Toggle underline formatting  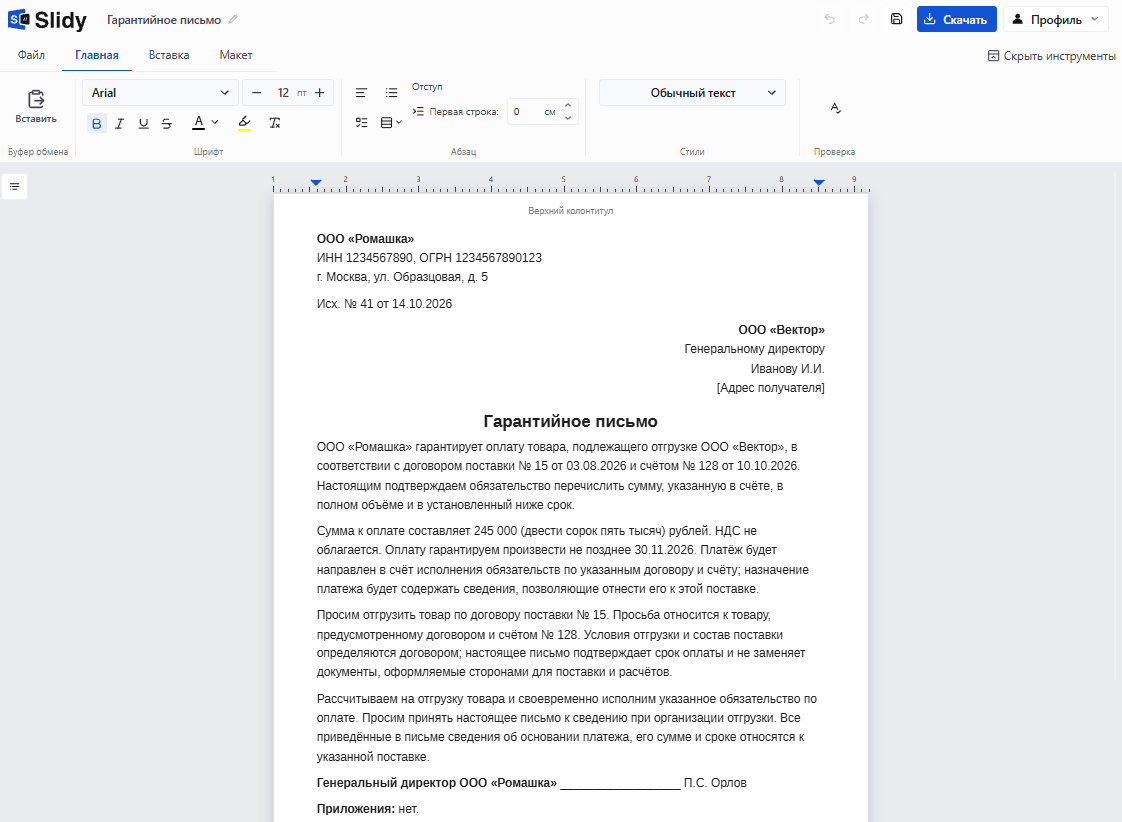[x=143, y=123]
